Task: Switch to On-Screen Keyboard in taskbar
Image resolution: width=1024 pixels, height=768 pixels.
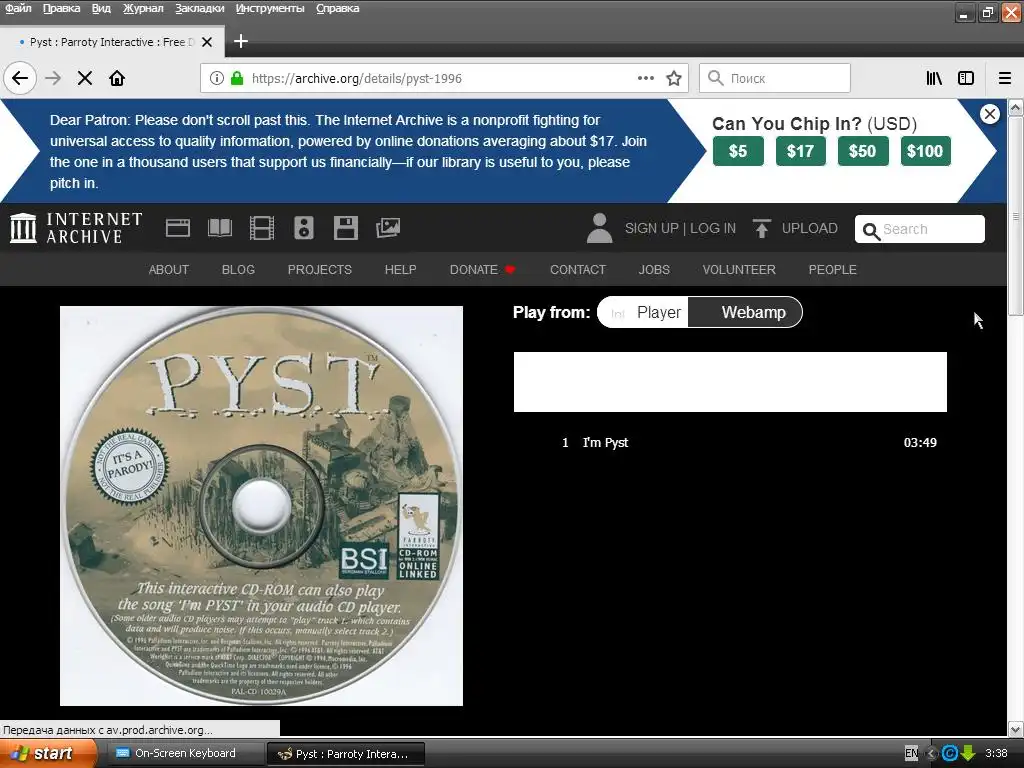Action: click(184, 754)
